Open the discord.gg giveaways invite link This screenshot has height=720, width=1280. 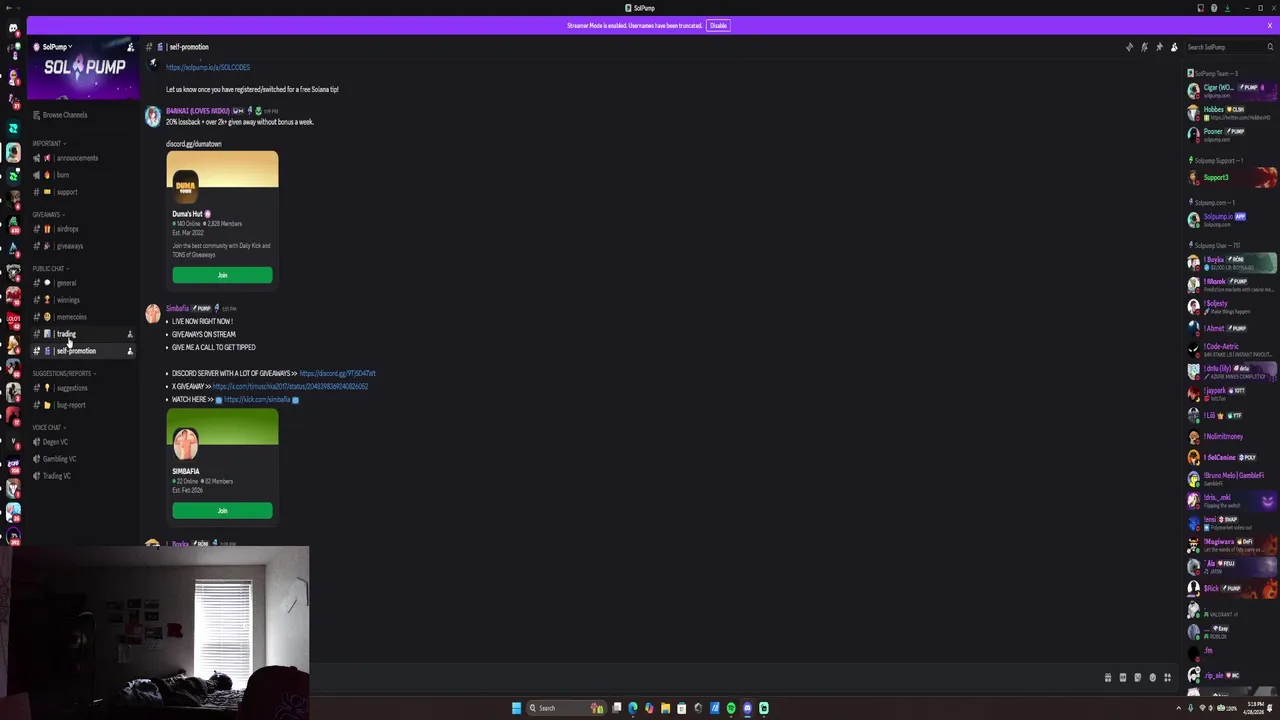point(337,373)
